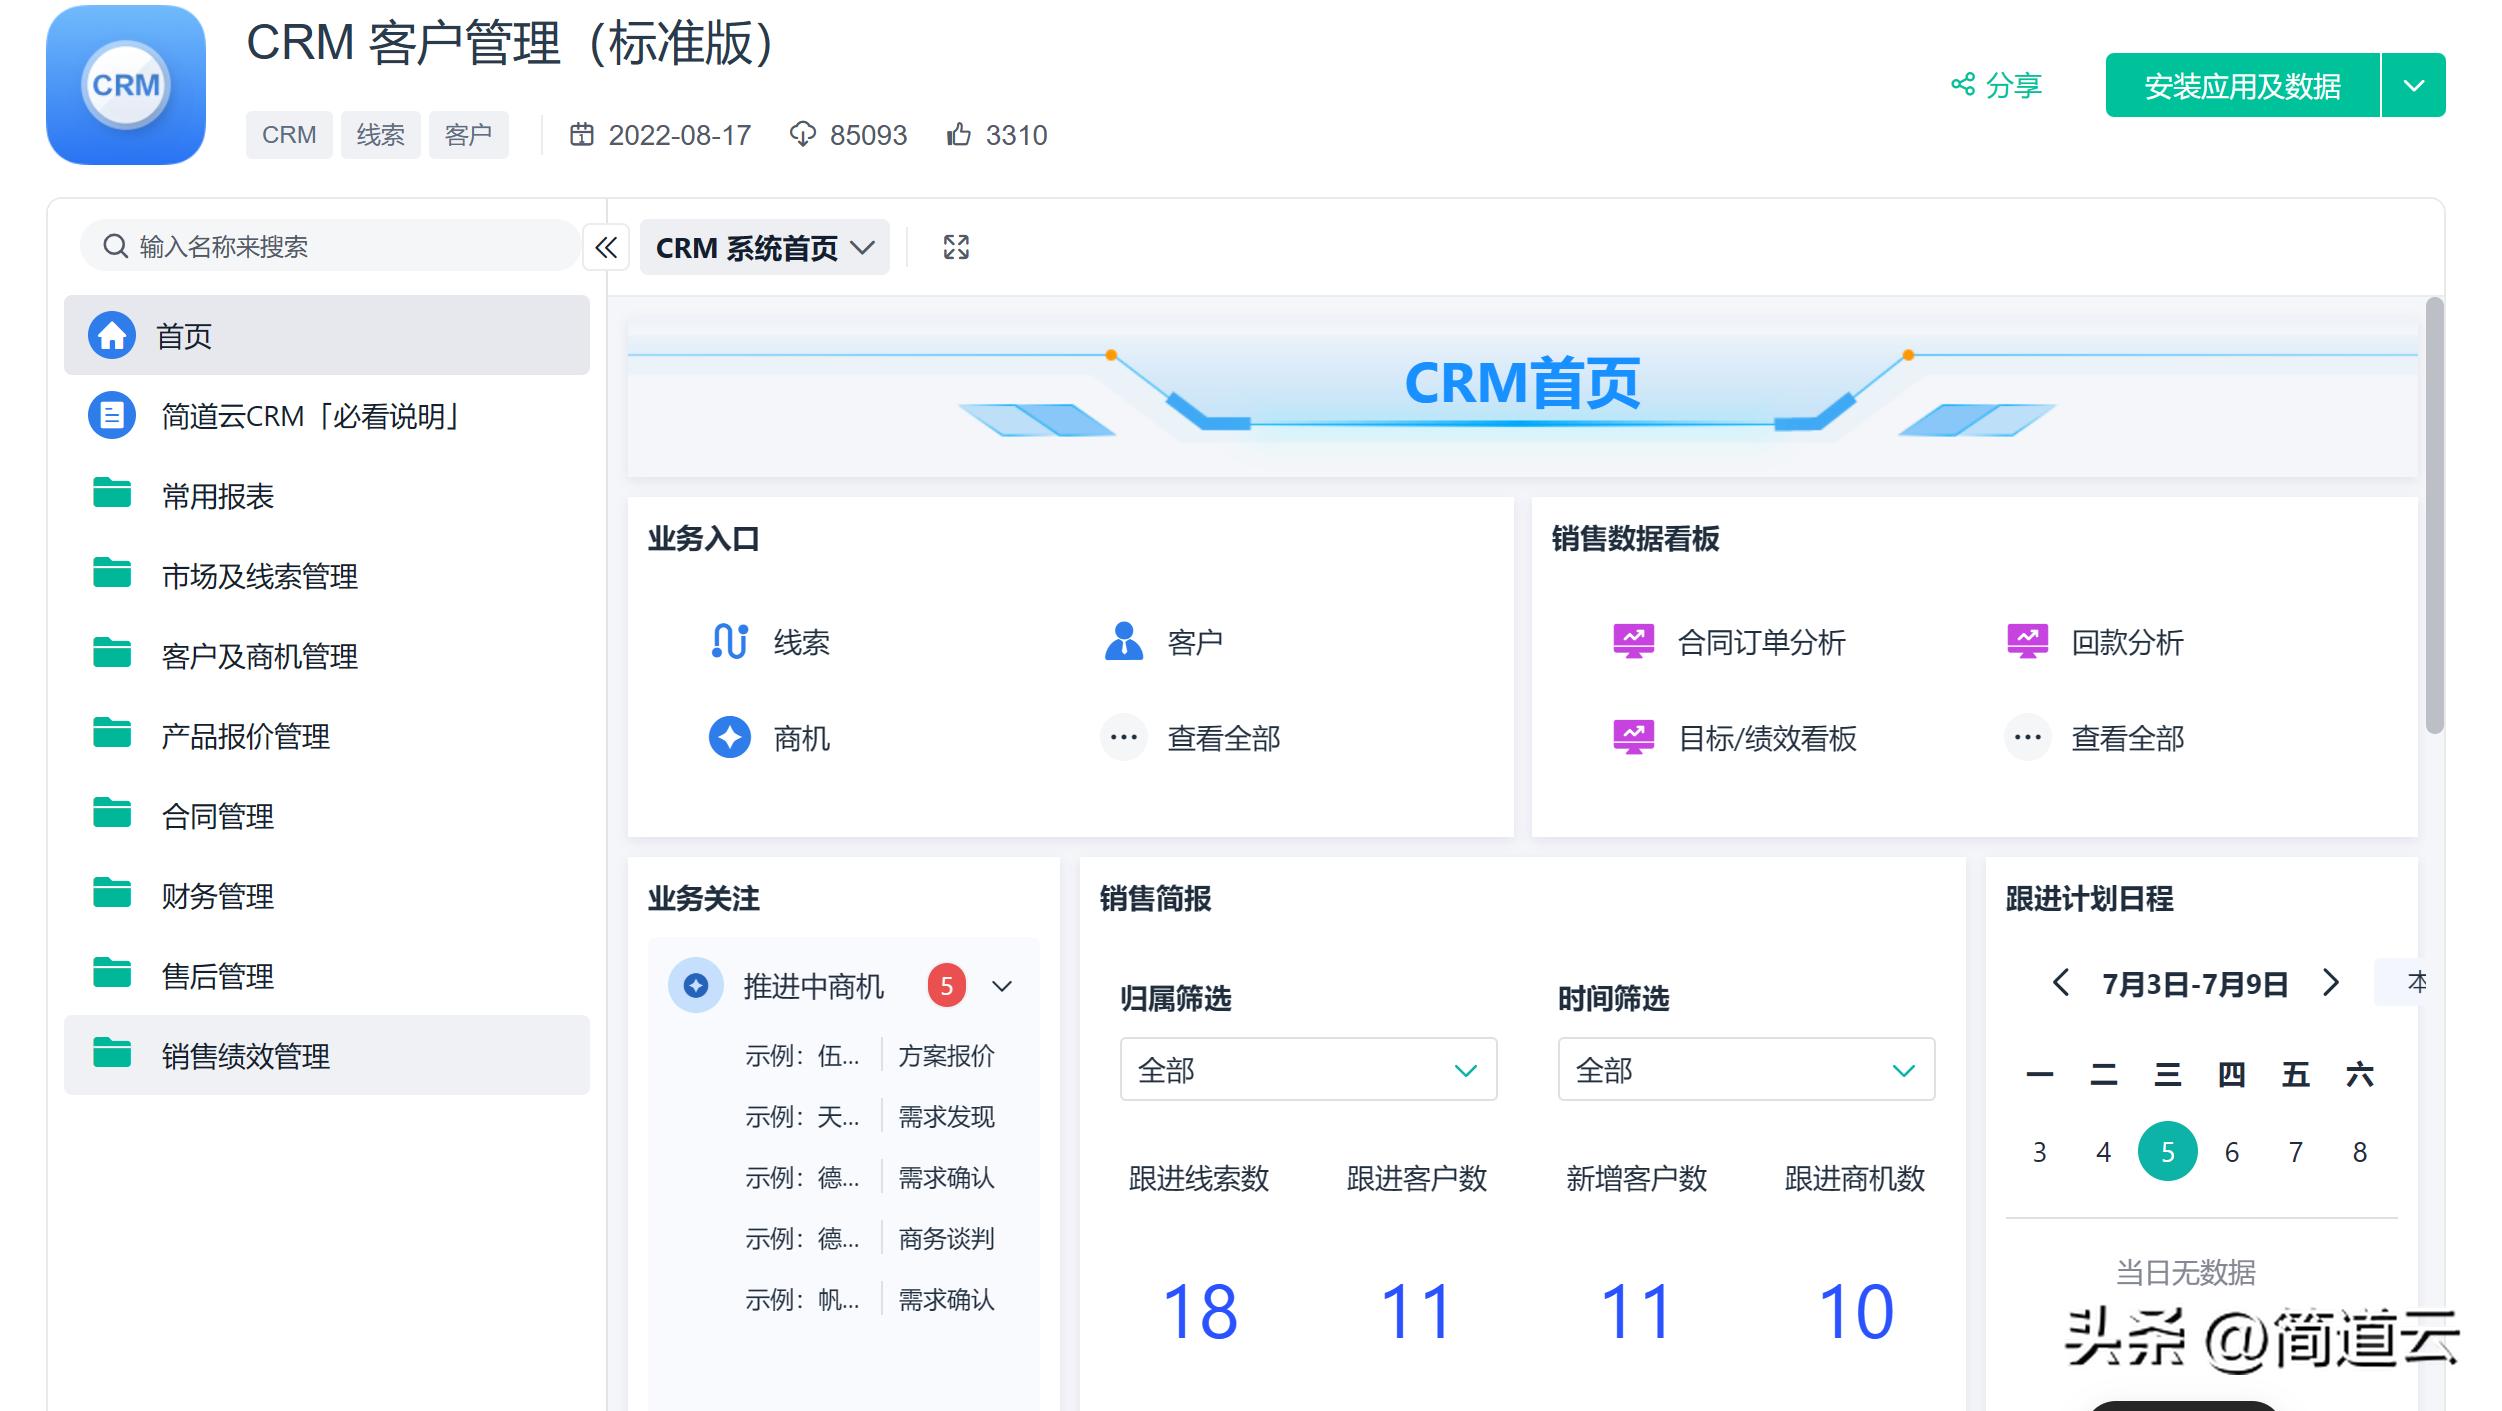Select date 8 in the follow-up calendar
This screenshot has width=2502, height=1411.
point(2360,1150)
